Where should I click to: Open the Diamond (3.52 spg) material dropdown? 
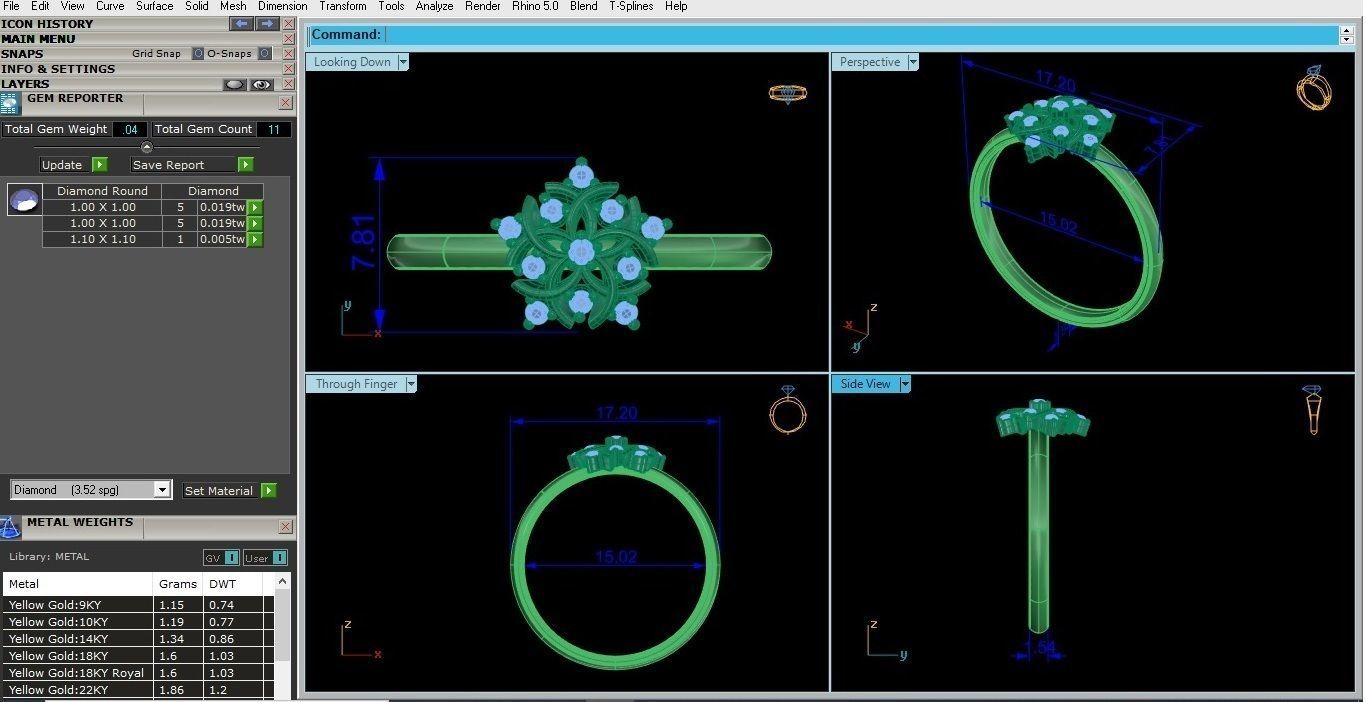point(162,490)
